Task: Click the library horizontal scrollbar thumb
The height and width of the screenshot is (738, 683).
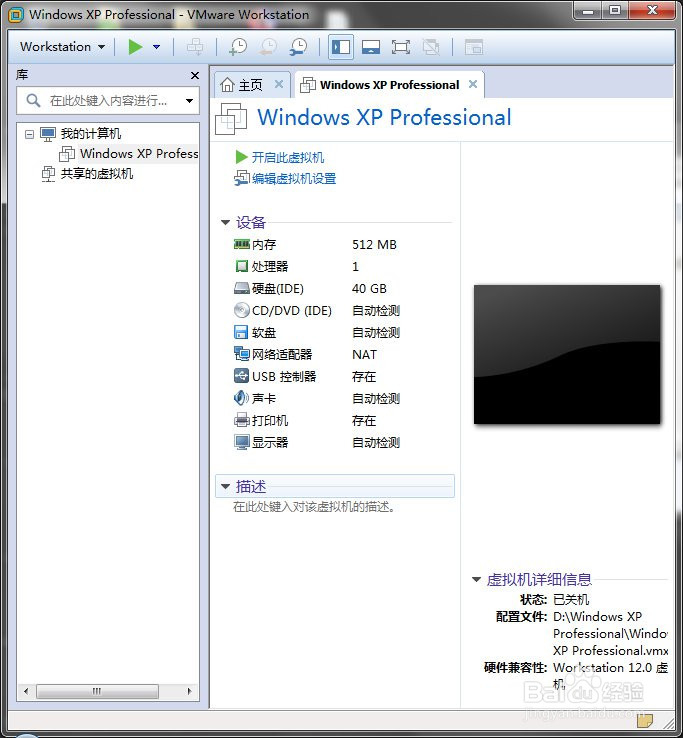Action: [97, 691]
